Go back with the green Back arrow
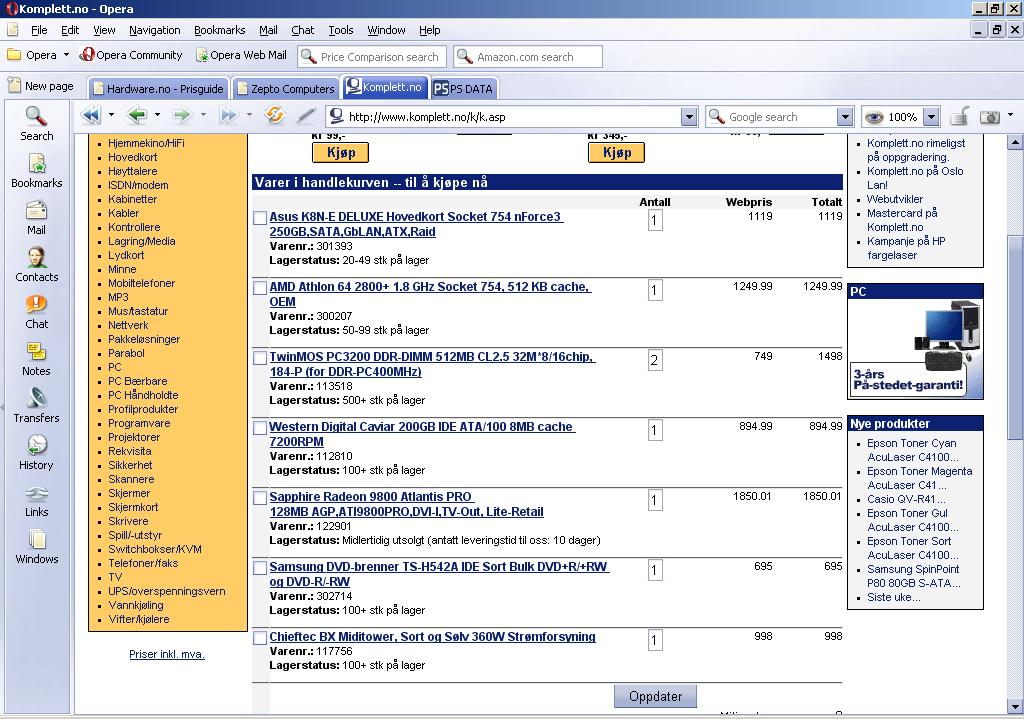Image resolution: width=1024 pixels, height=719 pixels. (x=137, y=116)
